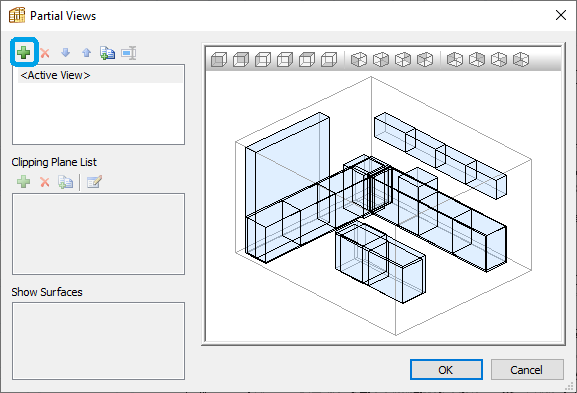Add a clipping plane with the faded plus
The width and height of the screenshot is (577, 393).
click(x=24, y=182)
